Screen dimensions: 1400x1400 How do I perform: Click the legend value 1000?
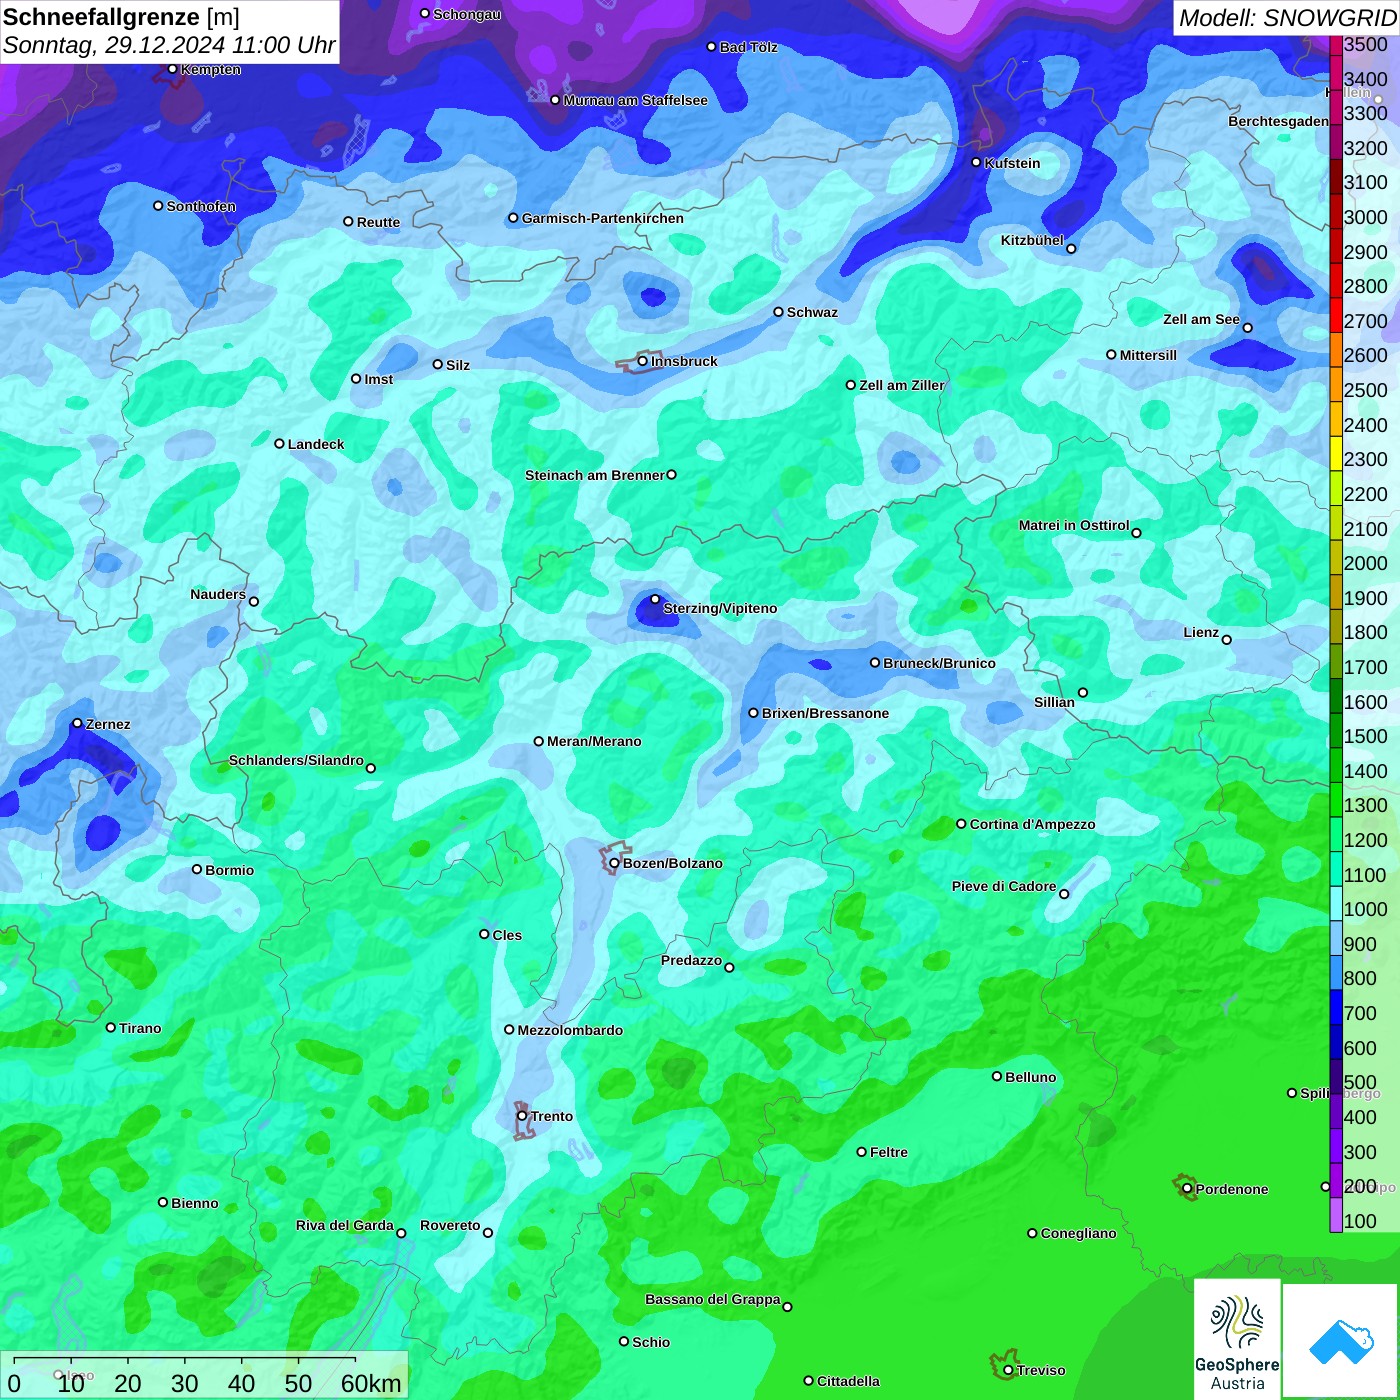tap(1366, 909)
